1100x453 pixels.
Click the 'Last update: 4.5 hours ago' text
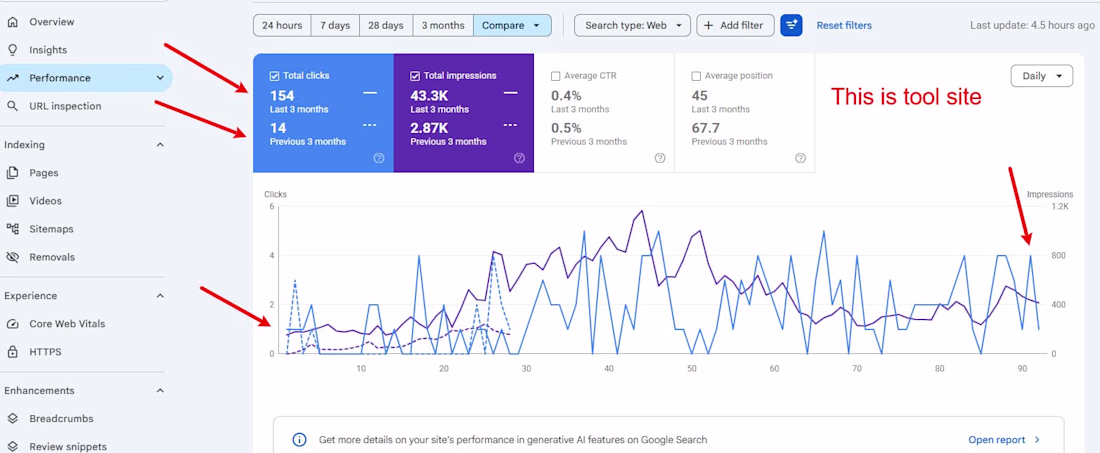coord(1032,25)
